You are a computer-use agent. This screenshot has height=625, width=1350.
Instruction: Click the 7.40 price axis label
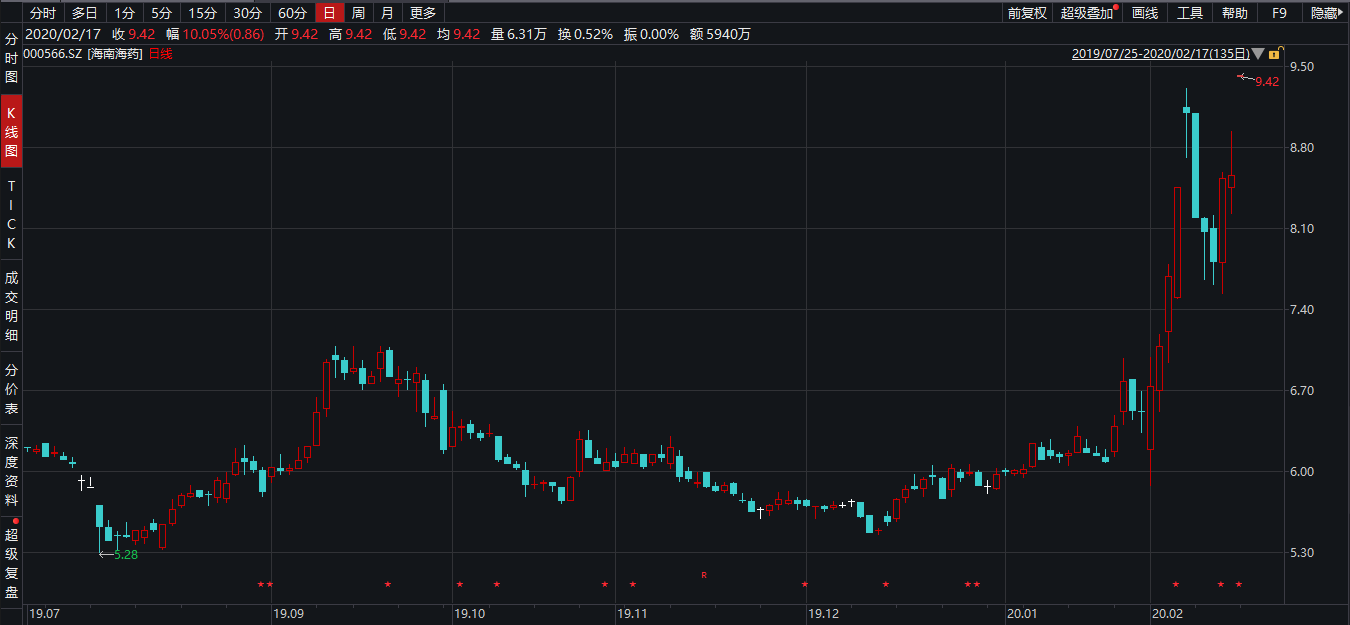point(1303,310)
